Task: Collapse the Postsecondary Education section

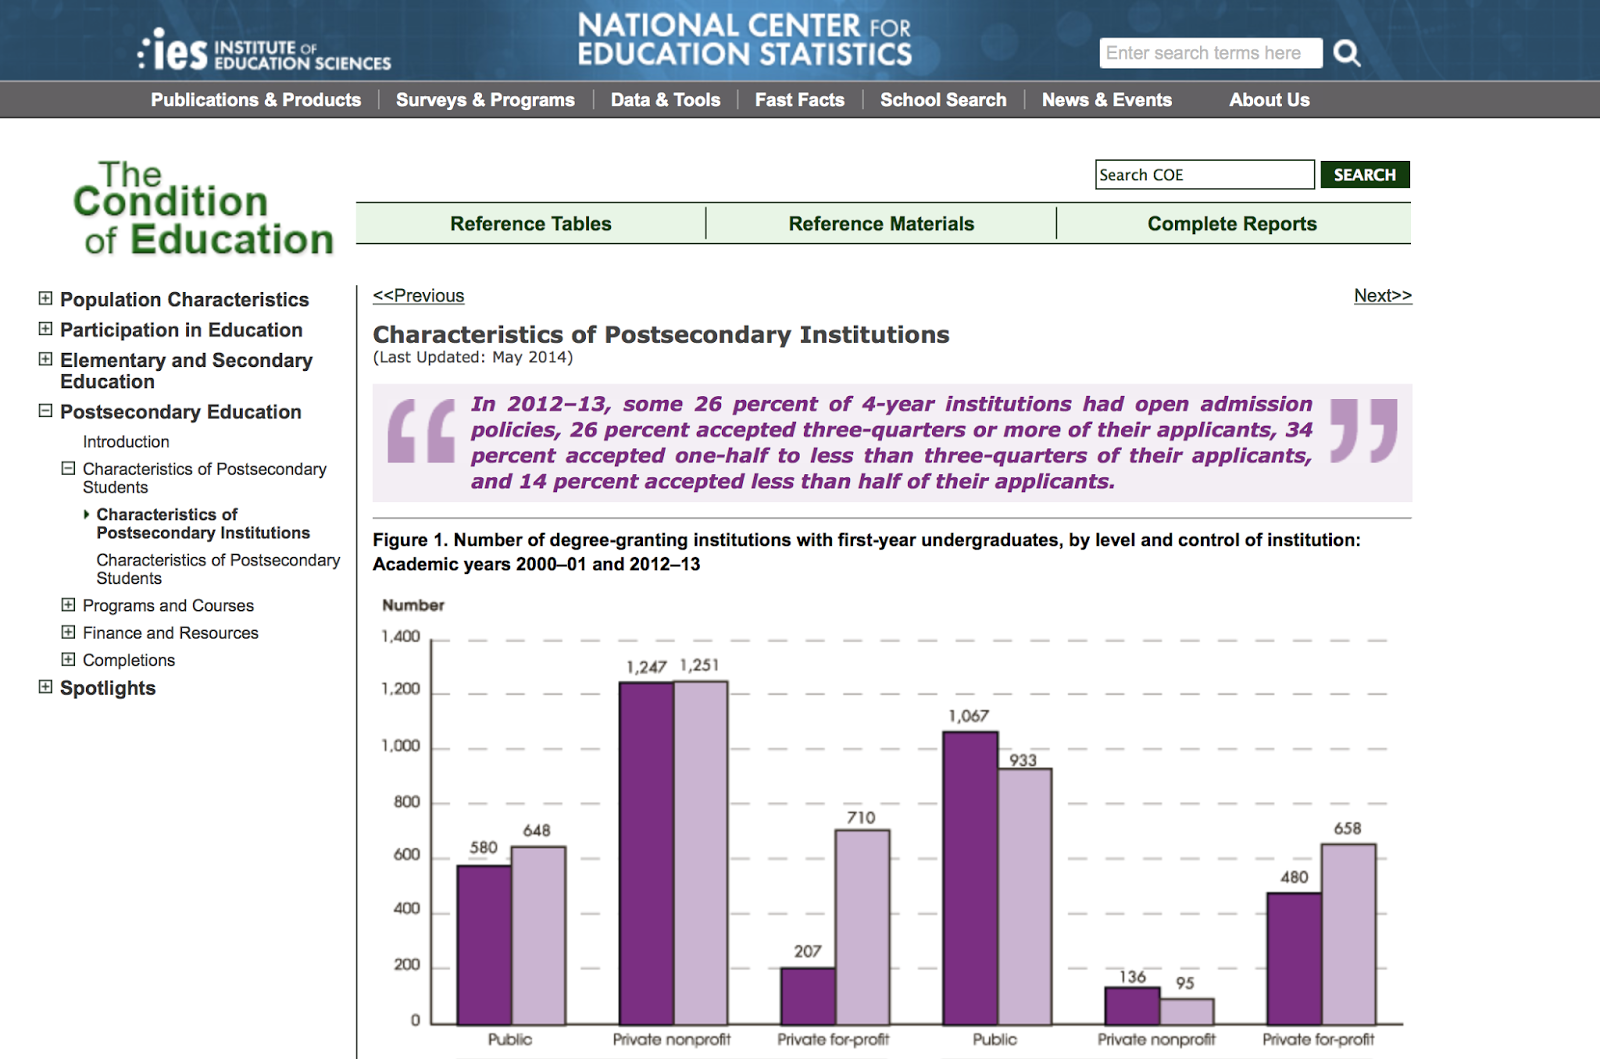Action: 45,410
